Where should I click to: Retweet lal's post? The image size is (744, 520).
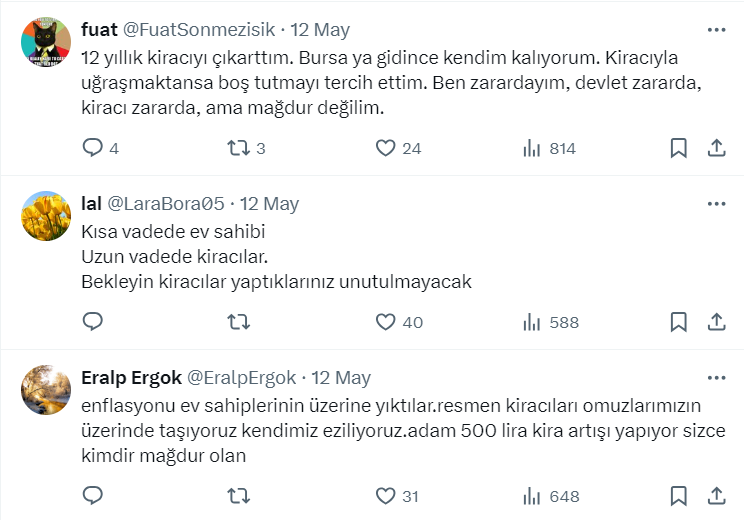(238, 322)
